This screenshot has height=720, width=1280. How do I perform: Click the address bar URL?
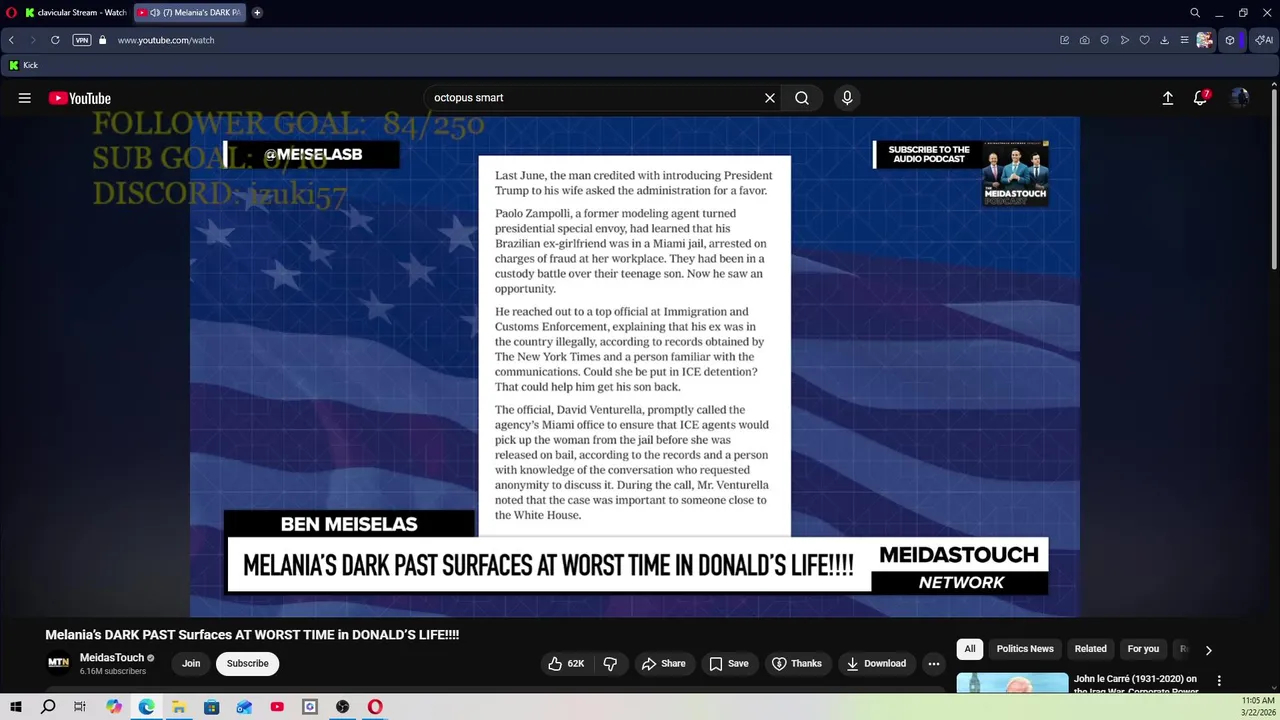click(x=166, y=40)
